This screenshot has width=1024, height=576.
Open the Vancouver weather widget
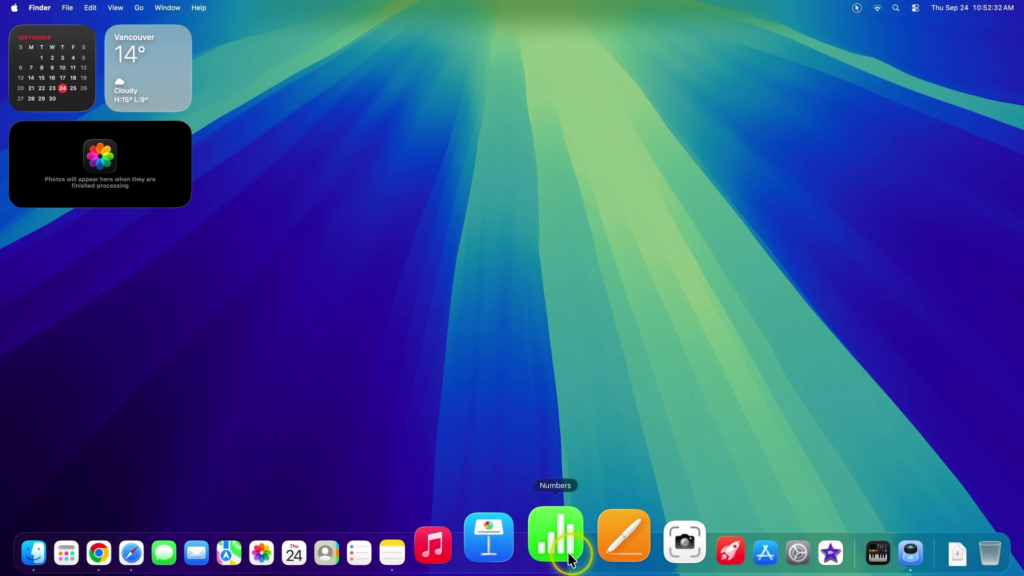click(148, 68)
